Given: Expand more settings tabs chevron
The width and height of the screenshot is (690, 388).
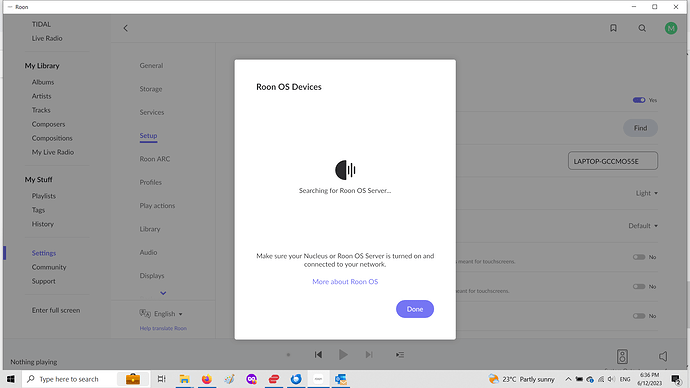Looking at the screenshot, I should (x=163, y=293).
